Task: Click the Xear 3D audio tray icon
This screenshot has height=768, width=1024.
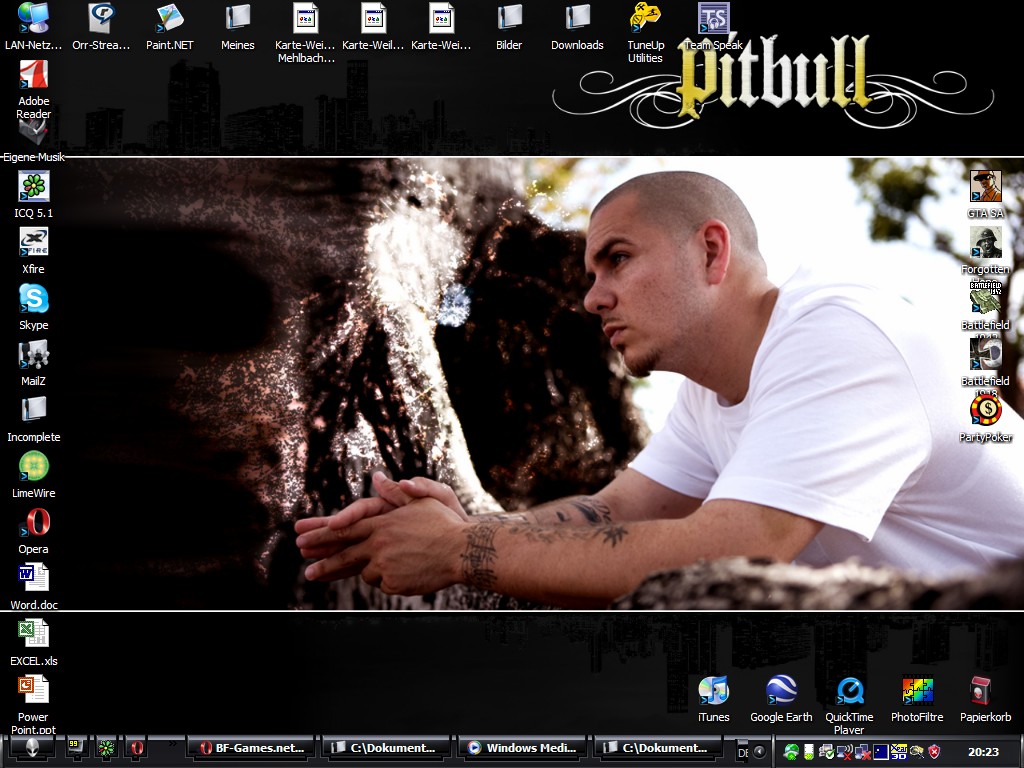Action: [x=899, y=752]
